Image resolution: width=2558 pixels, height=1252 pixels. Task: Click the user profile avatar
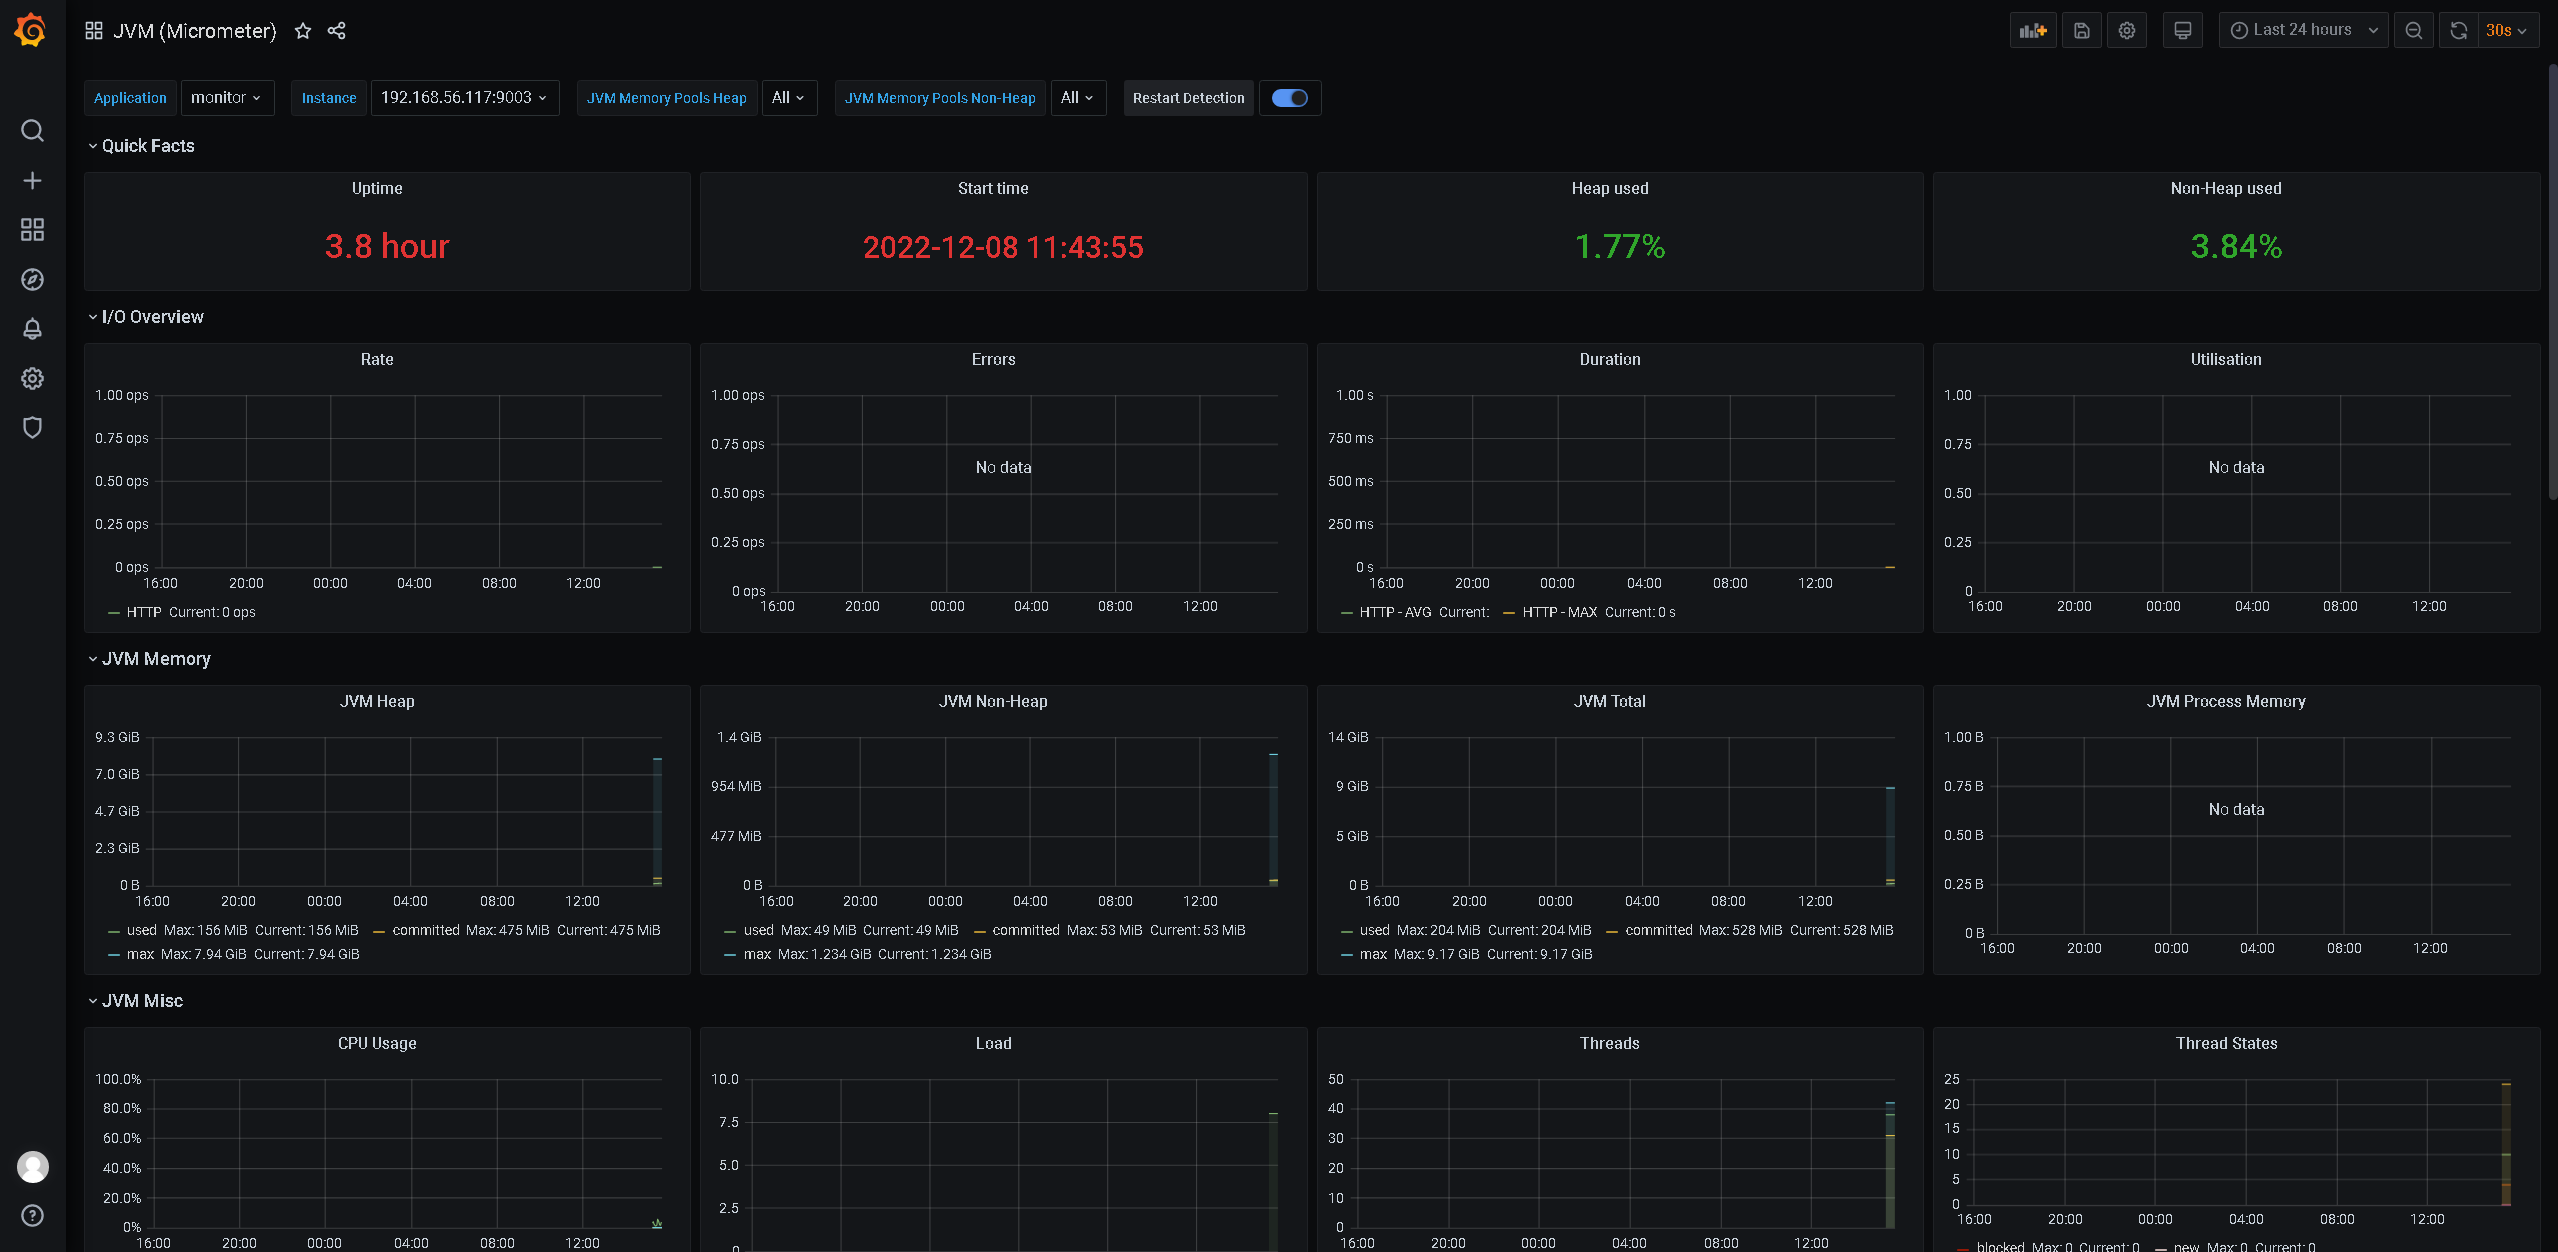click(33, 1166)
